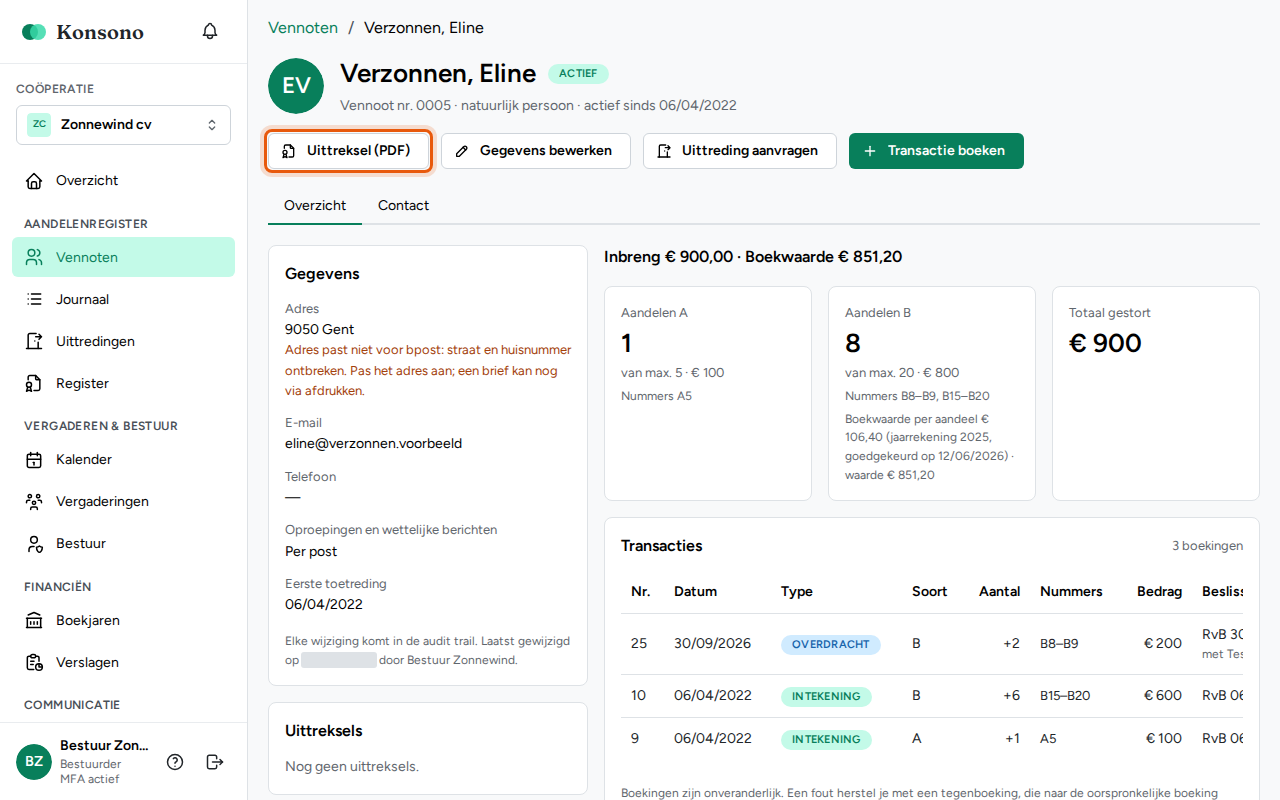Follow the Vennoten breadcrumb link
The image size is (1280, 800).
coord(303,28)
